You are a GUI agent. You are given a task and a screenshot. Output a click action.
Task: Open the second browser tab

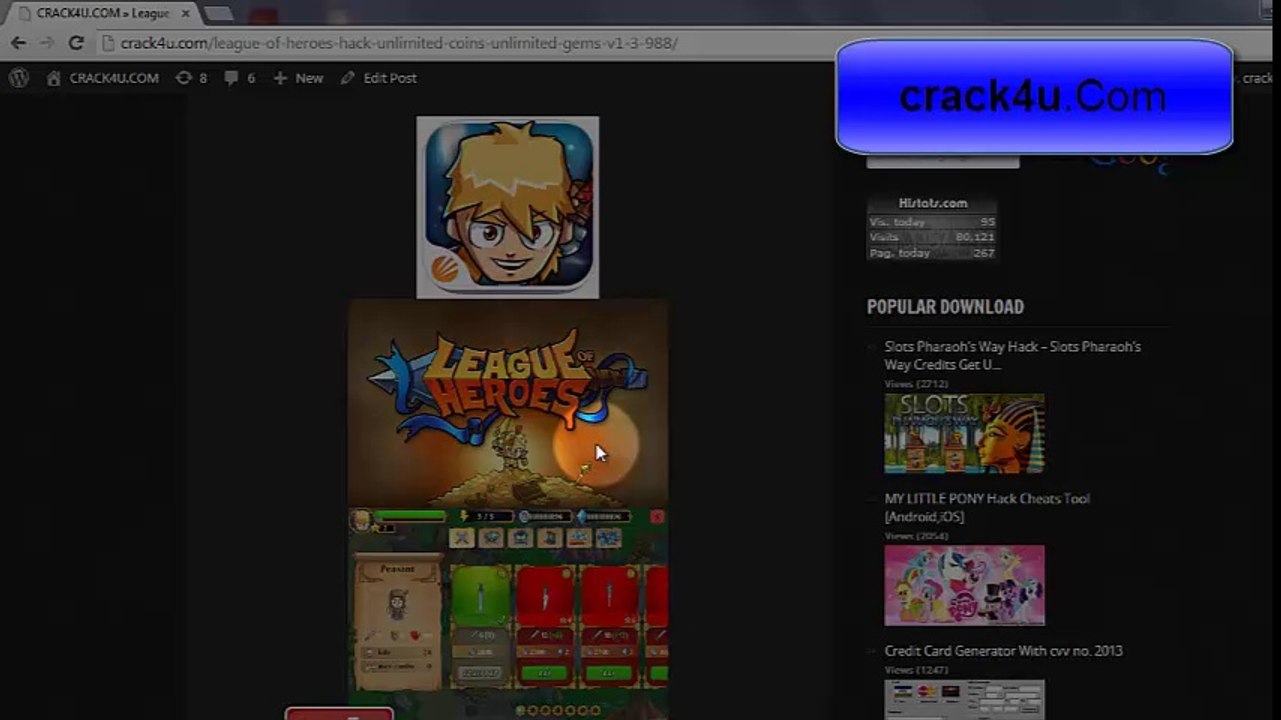click(x=218, y=14)
